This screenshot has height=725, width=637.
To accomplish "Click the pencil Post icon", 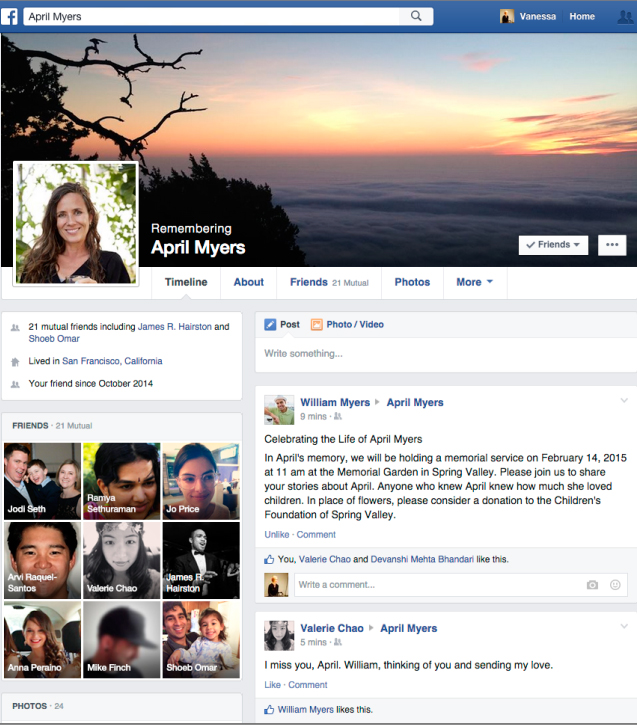I will click(x=270, y=325).
